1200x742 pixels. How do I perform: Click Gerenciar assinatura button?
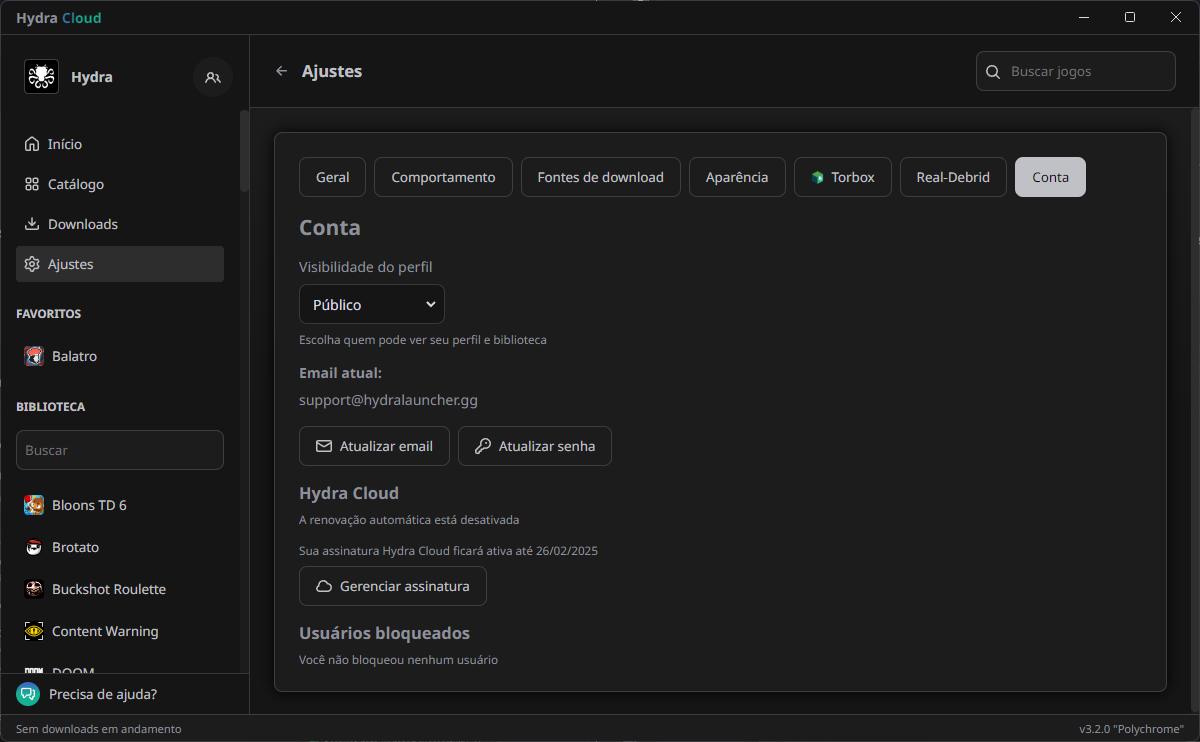[x=392, y=586]
